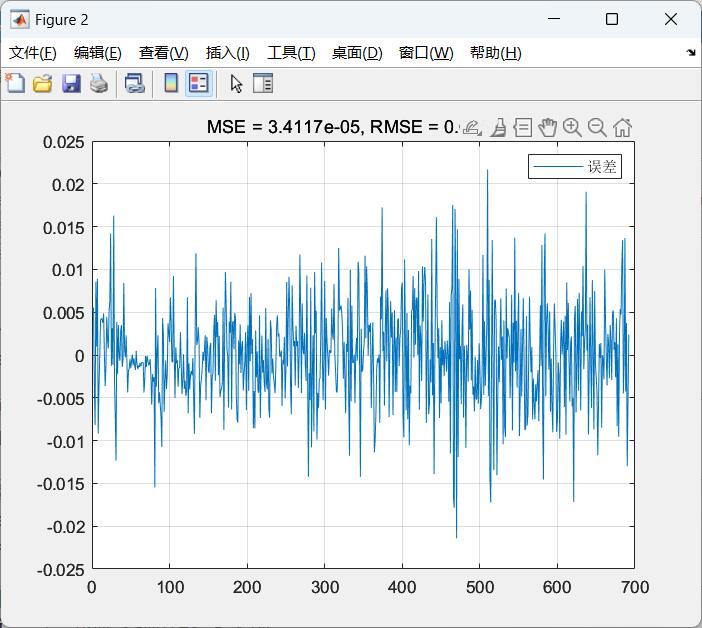The width and height of the screenshot is (702, 628).
Task: Click the MSE plot title text
Action: tap(330, 127)
